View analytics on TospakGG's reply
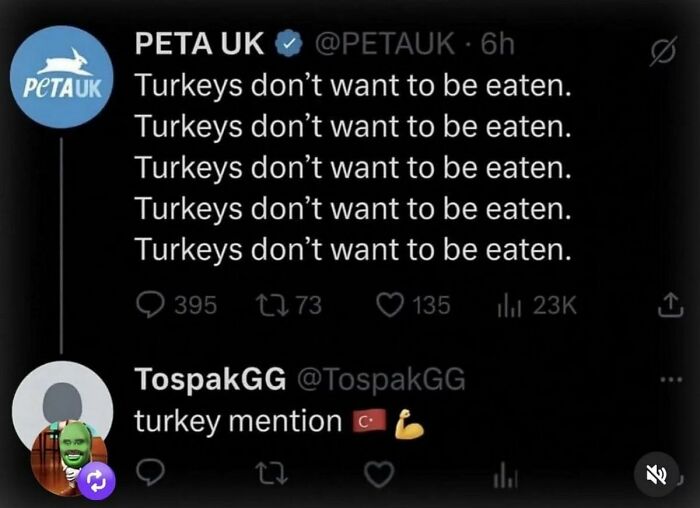 (506, 475)
